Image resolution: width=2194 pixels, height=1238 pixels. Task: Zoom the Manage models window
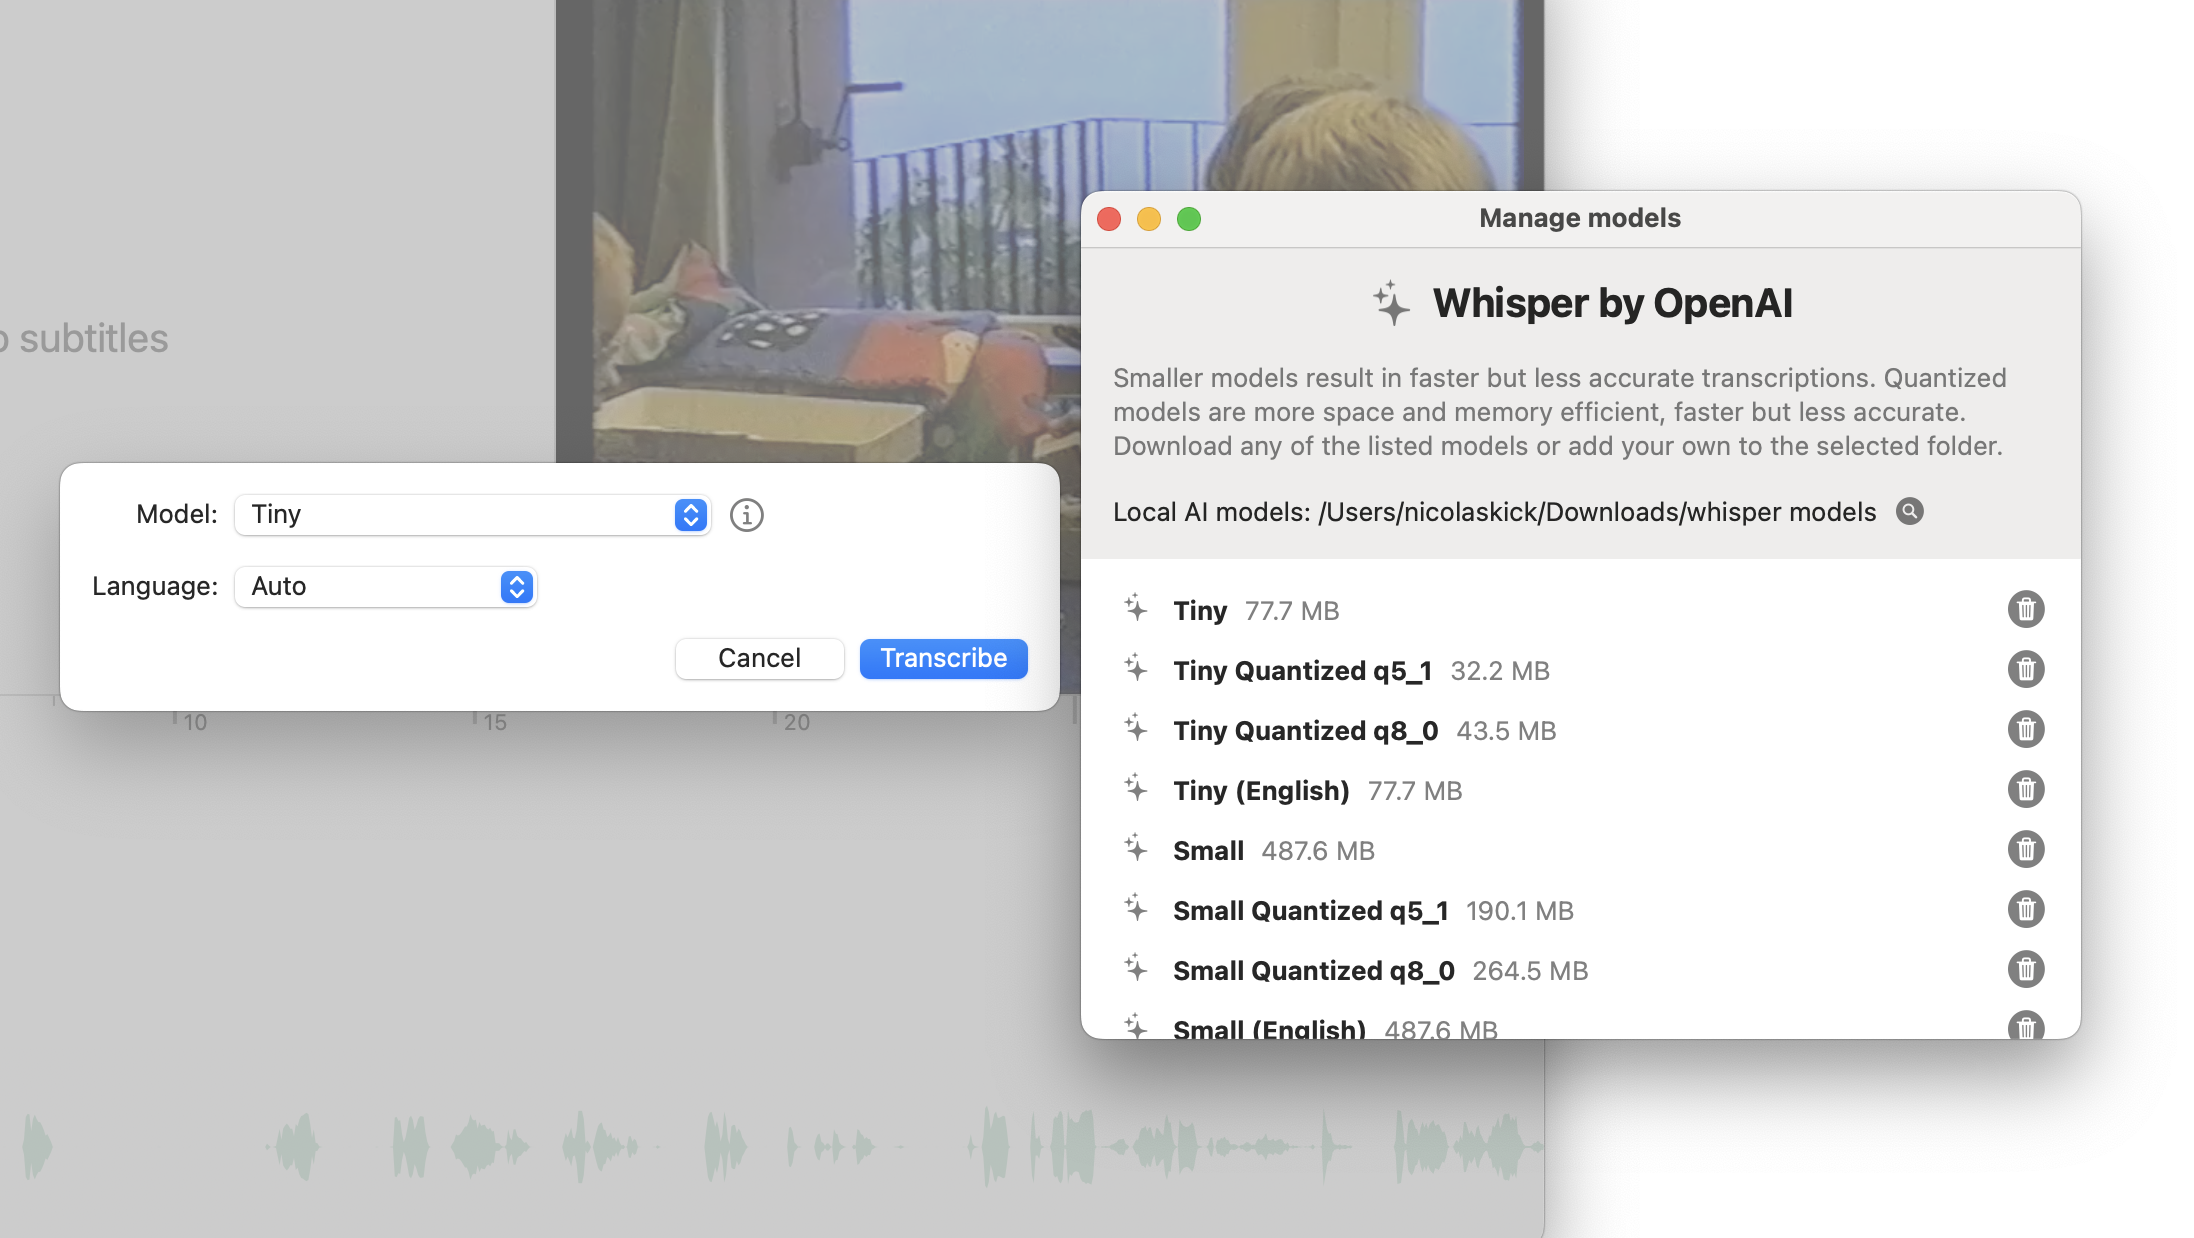click(x=1189, y=219)
